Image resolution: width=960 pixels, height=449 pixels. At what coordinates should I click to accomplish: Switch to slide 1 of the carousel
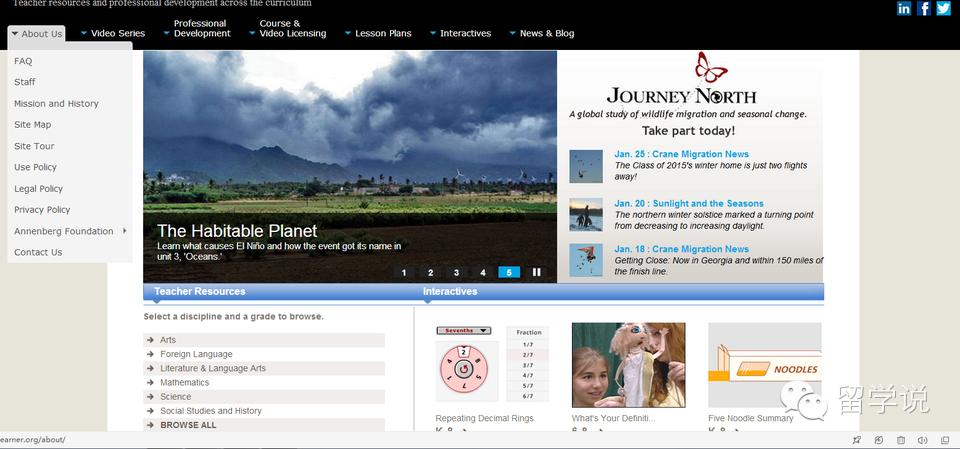404,272
